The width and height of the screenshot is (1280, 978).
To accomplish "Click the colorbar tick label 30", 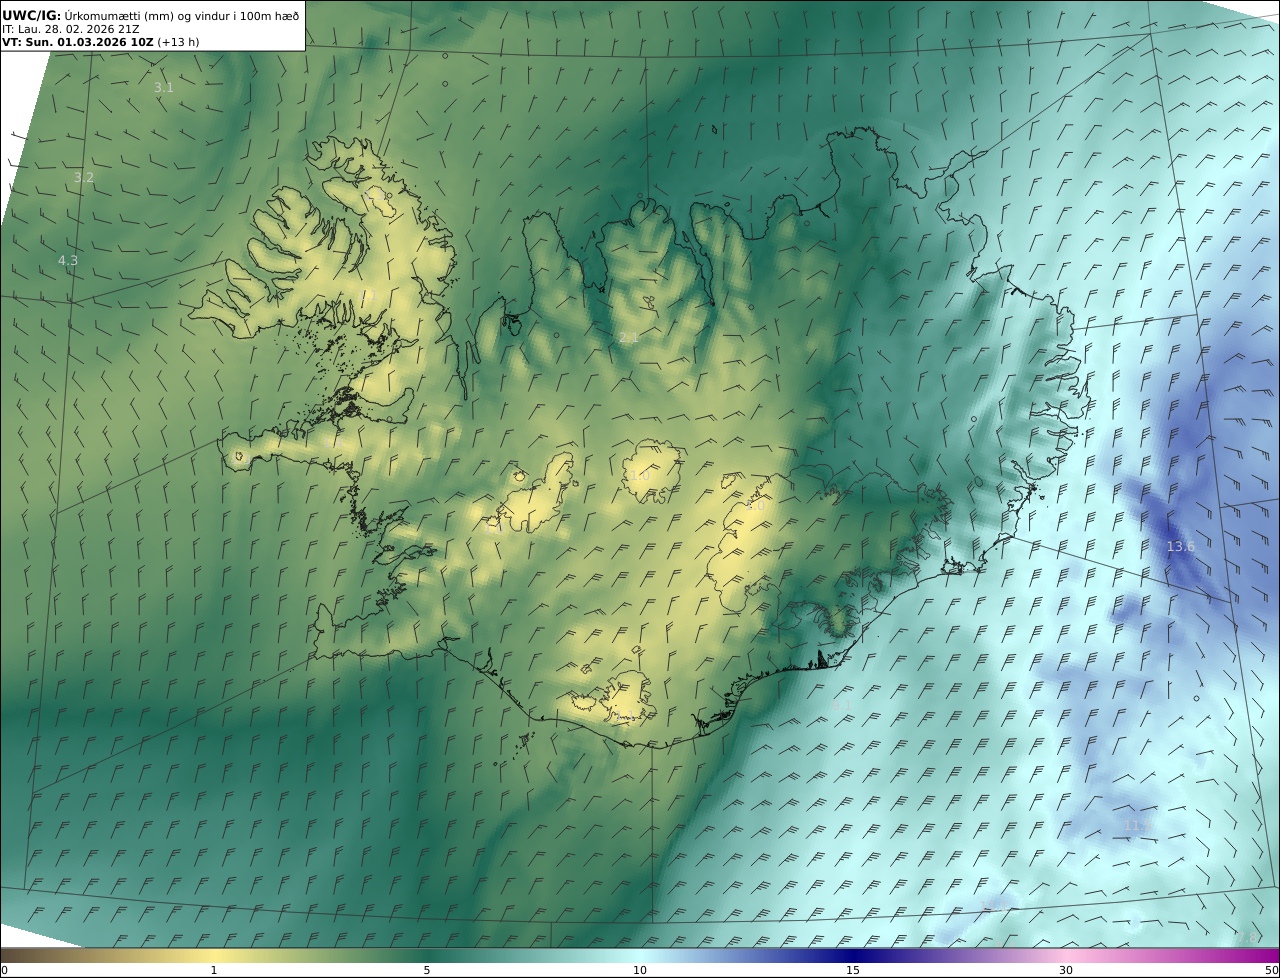I will [1066, 970].
